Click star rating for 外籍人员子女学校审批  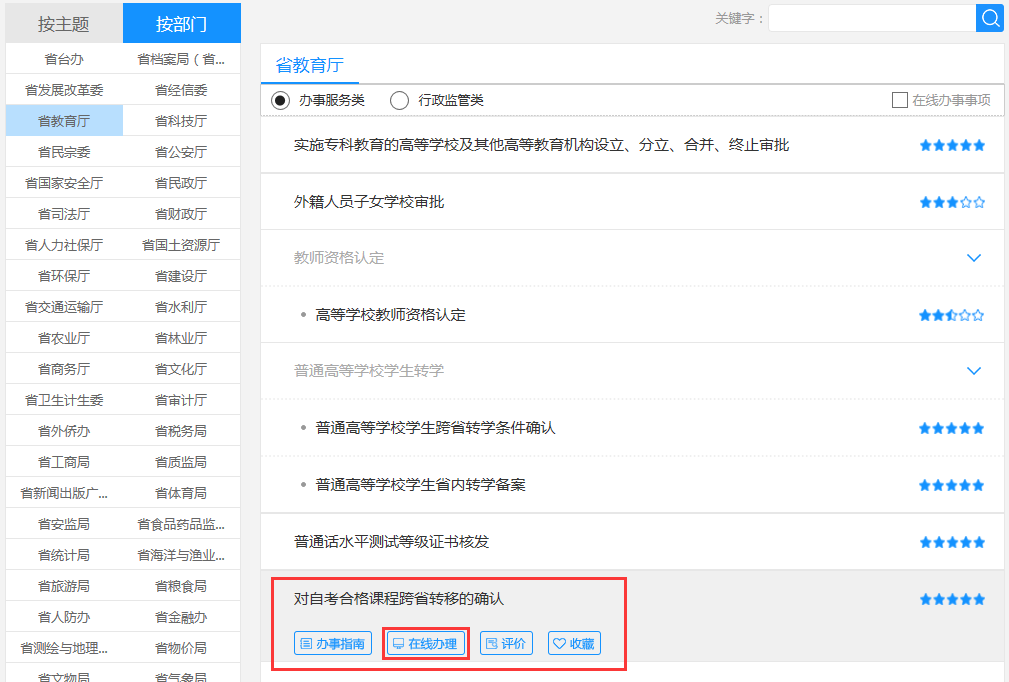[952, 202]
